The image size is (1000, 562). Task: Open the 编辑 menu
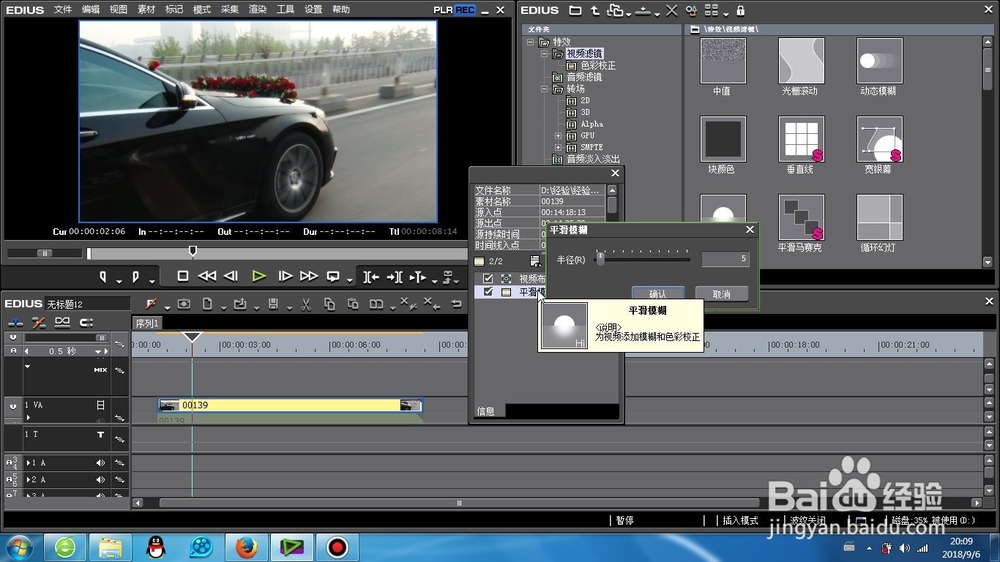click(x=91, y=10)
